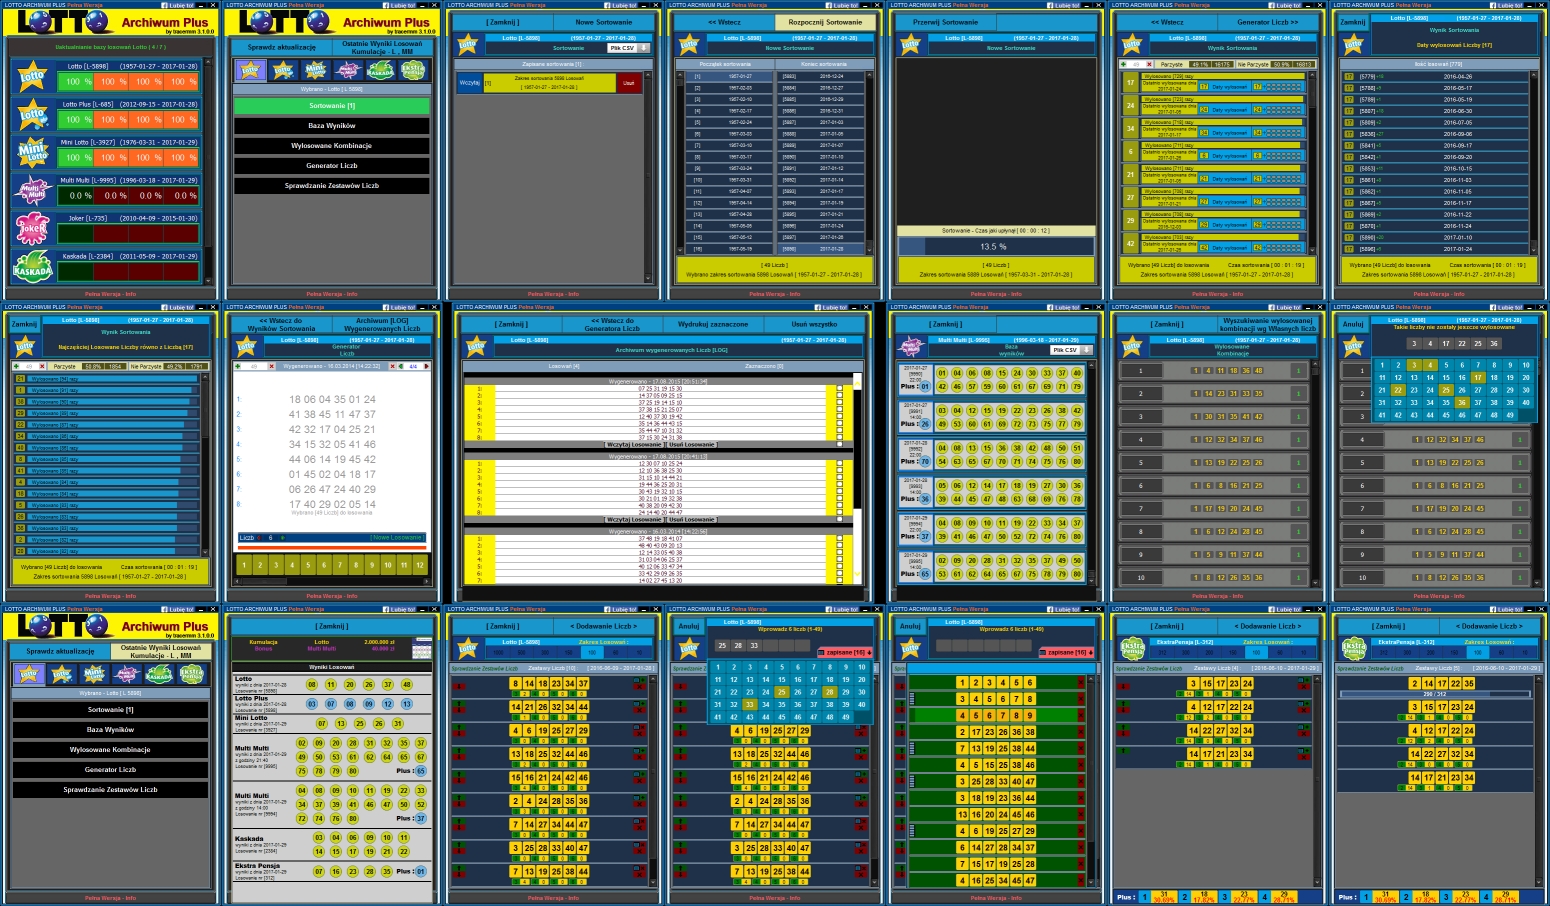The image size is (1550, 906).
Task: Click the large number 42 tile in the sorting result list
Action: click(x=1130, y=243)
